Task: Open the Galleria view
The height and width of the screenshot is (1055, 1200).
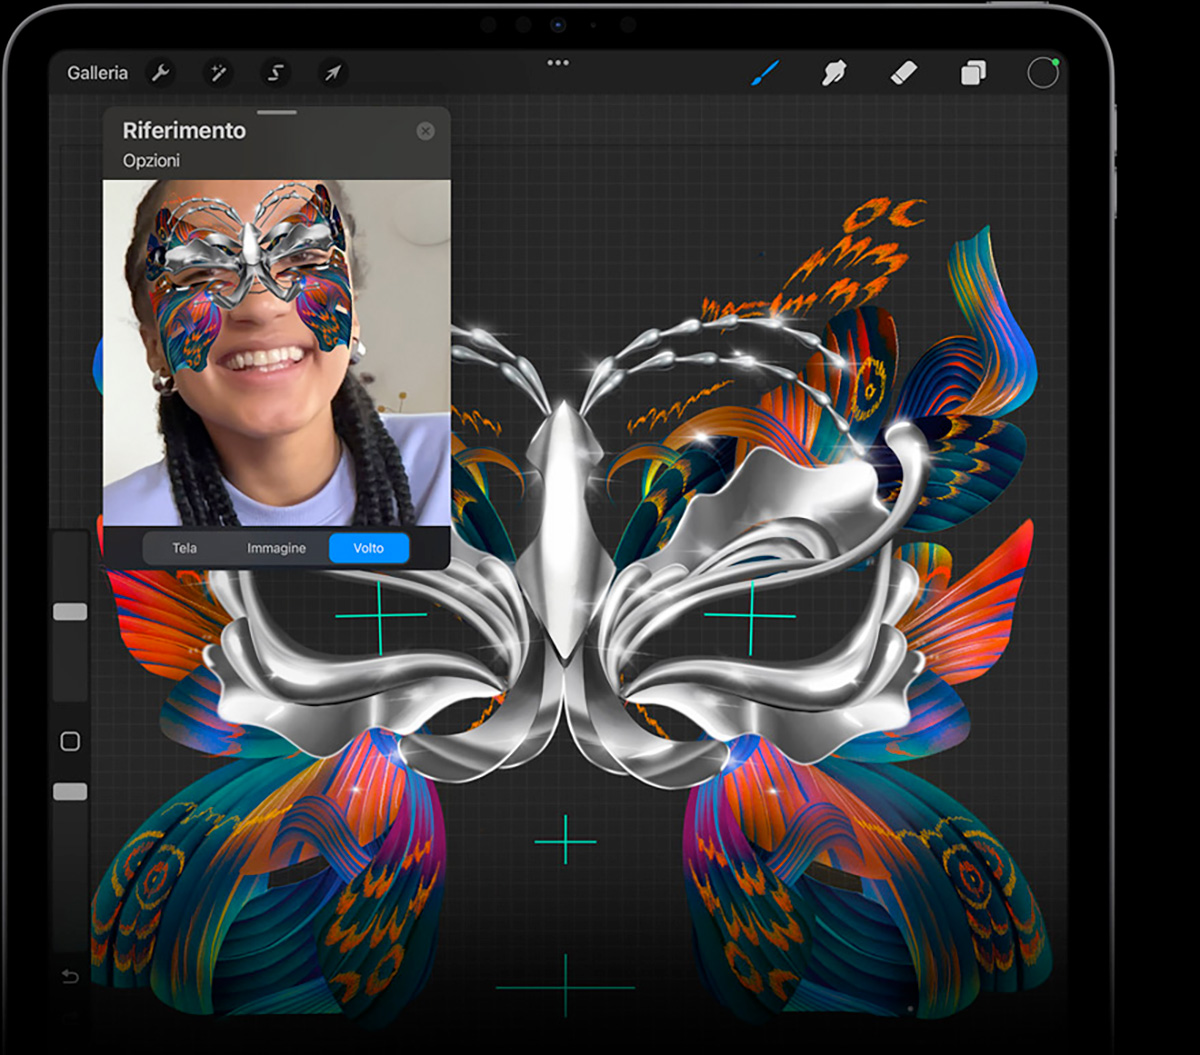Action: (97, 73)
